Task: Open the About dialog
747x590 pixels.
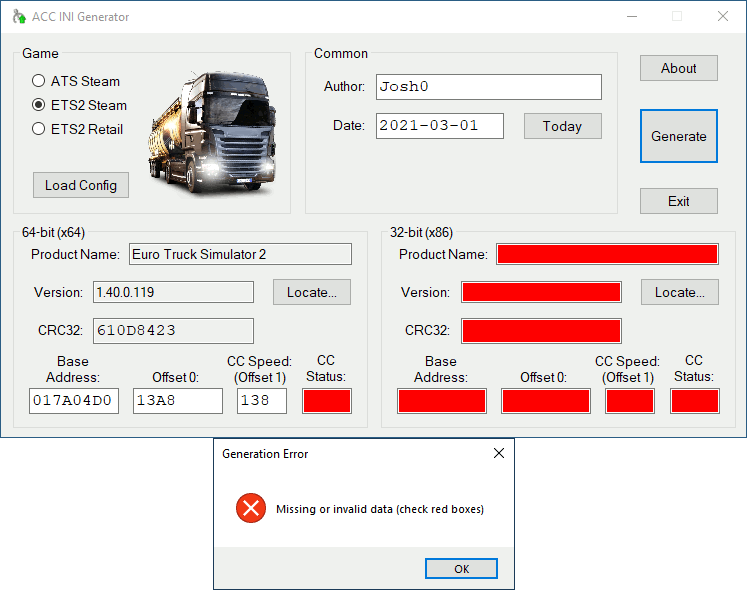Action: (x=679, y=68)
